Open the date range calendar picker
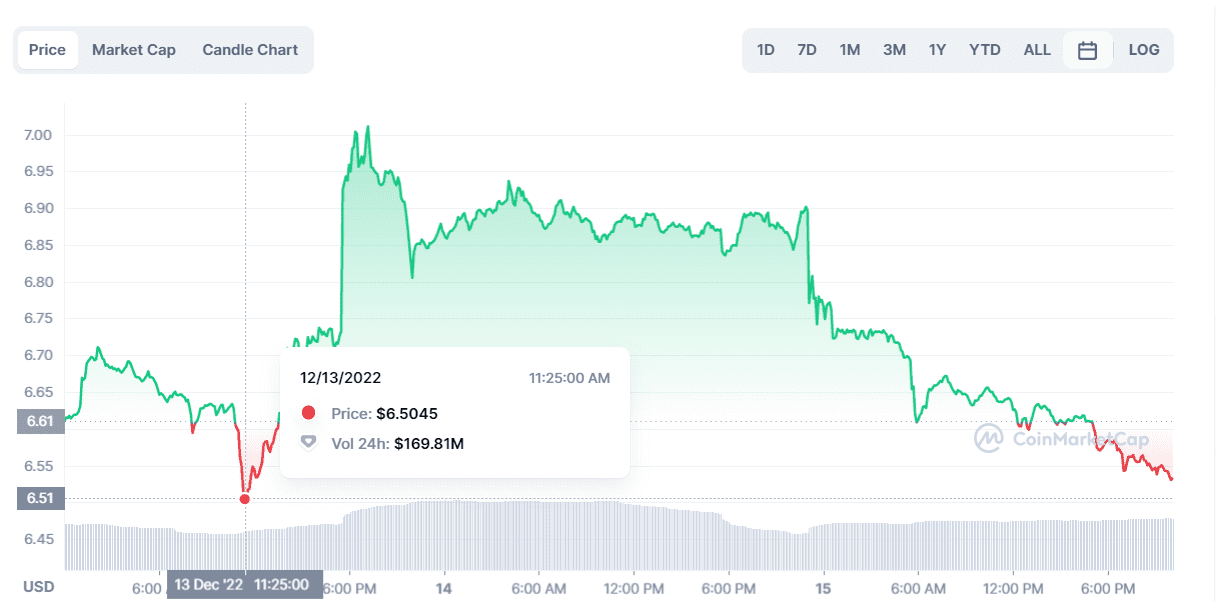Screen dimensions: 1216x601 [x=1088, y=49]
